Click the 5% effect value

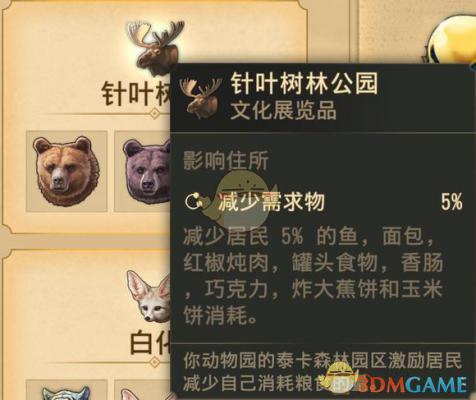tap(451, 201)
